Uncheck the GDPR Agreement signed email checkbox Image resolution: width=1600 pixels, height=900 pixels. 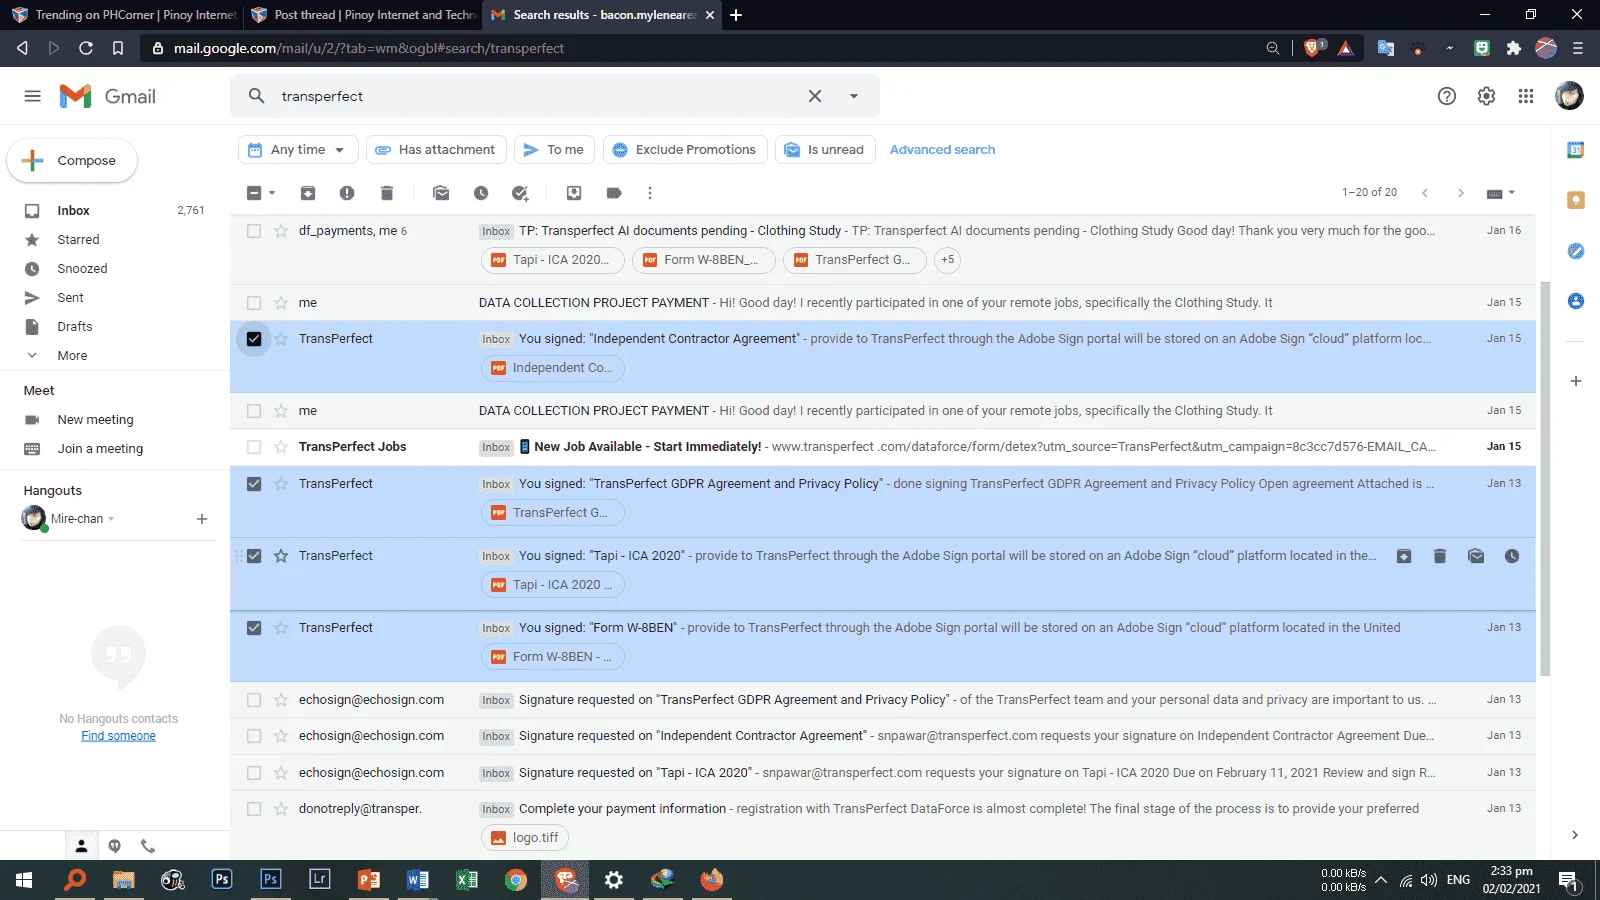point(254,484)
